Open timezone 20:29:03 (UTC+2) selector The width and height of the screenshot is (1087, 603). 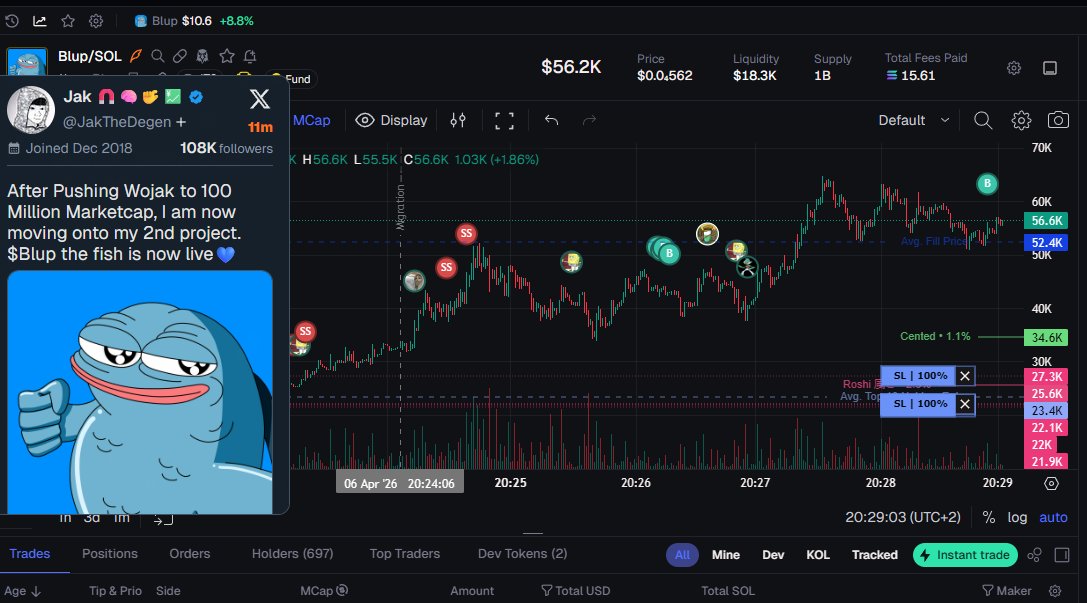[x=903, y=517]
